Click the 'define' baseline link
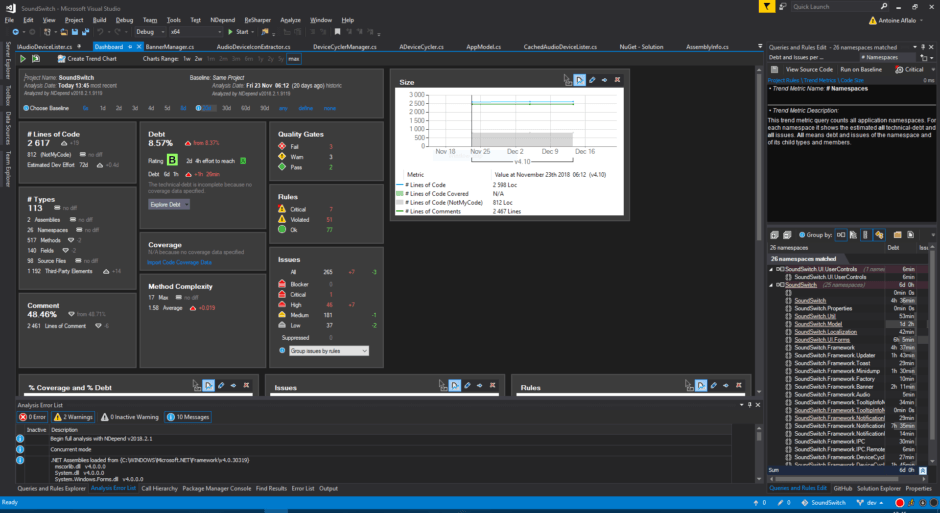Viewport: 940px width, 513px height. coord(306,108)
